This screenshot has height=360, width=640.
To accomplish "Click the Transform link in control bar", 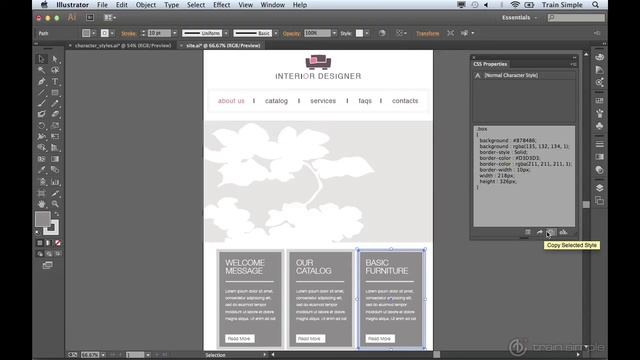I will click(x=427, y=33).
